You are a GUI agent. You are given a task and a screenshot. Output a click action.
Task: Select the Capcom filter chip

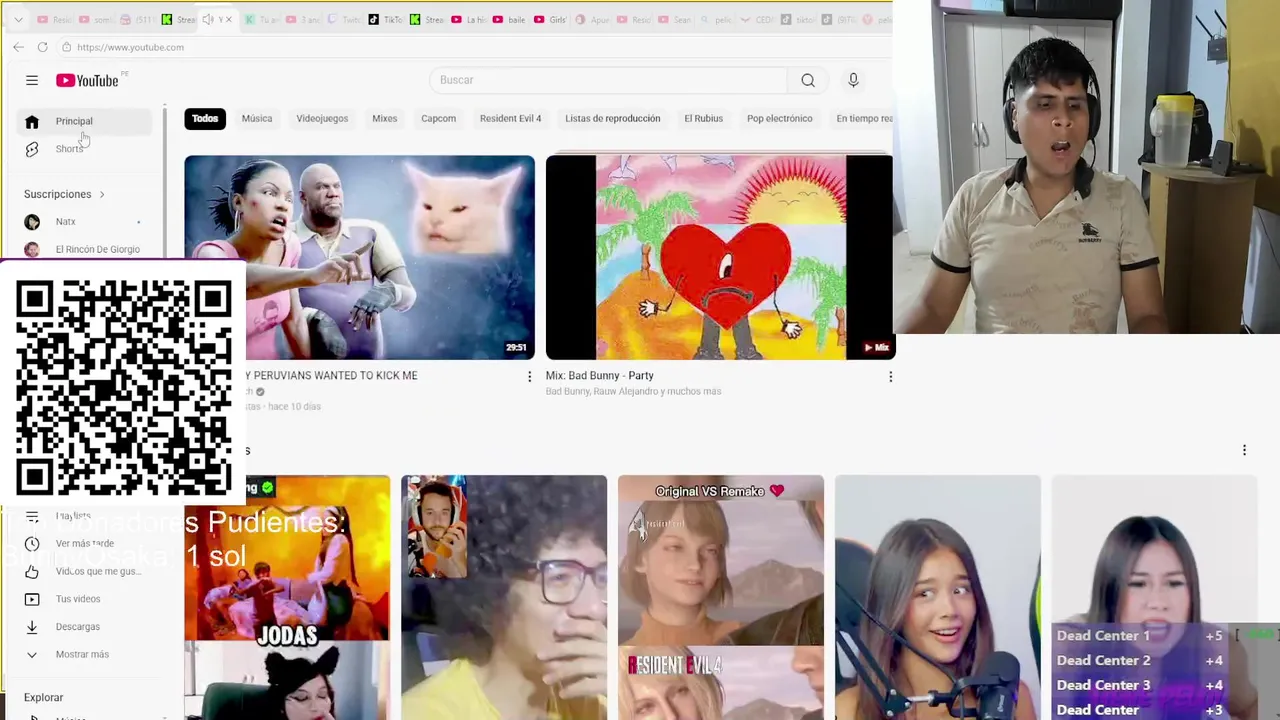click(438, 118)
